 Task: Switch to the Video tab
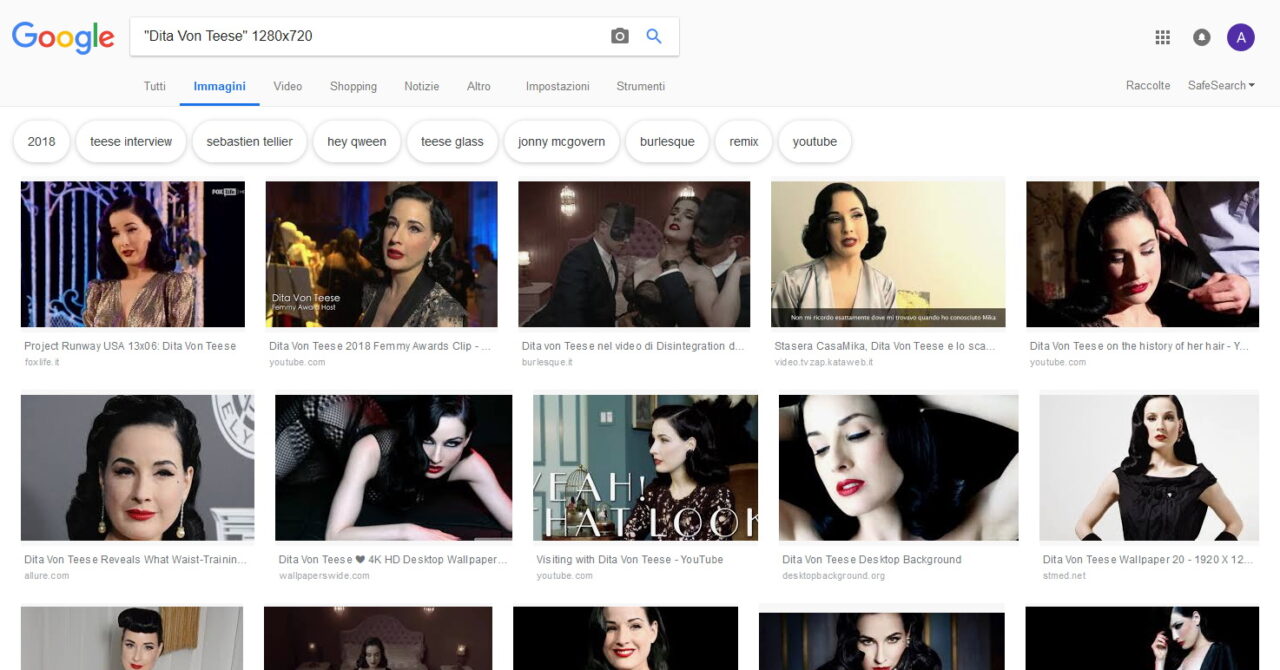(288, 87)
